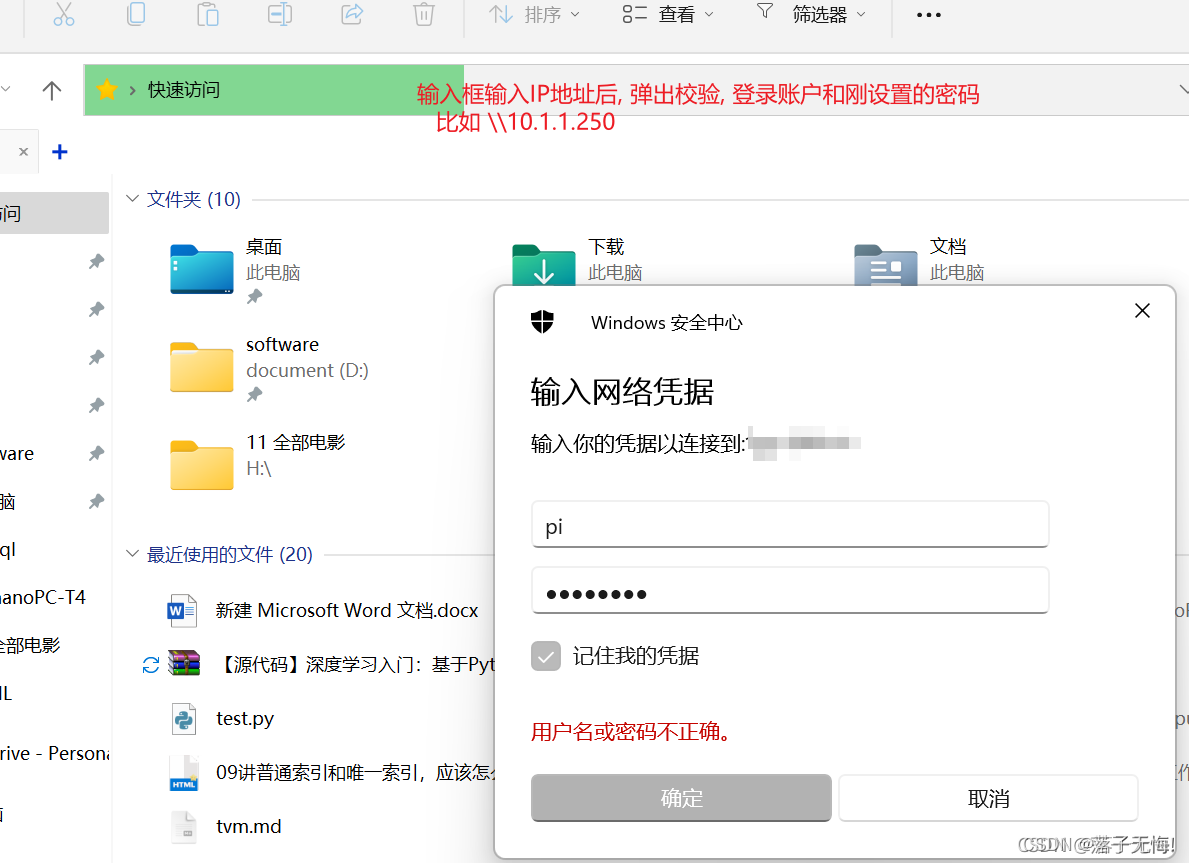The image size is (1189, 863).
Task: Click the Quick Access star icon
Action: [x=106, y=89]
